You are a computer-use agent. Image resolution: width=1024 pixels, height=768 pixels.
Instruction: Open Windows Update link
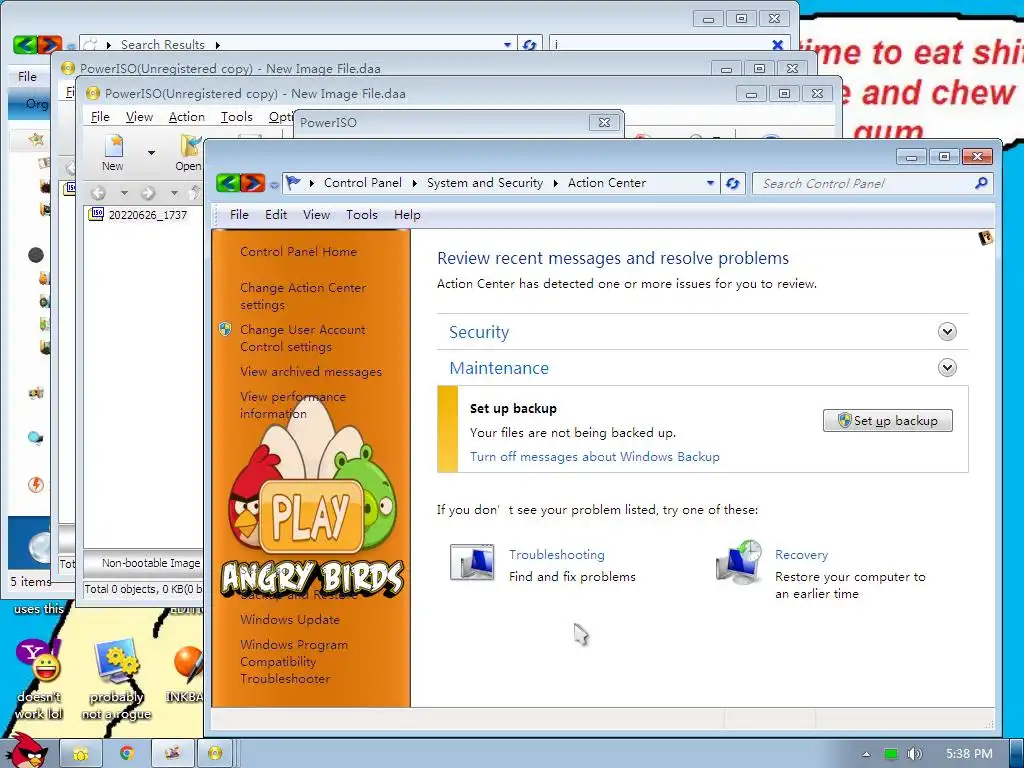[x=289, y=619]
